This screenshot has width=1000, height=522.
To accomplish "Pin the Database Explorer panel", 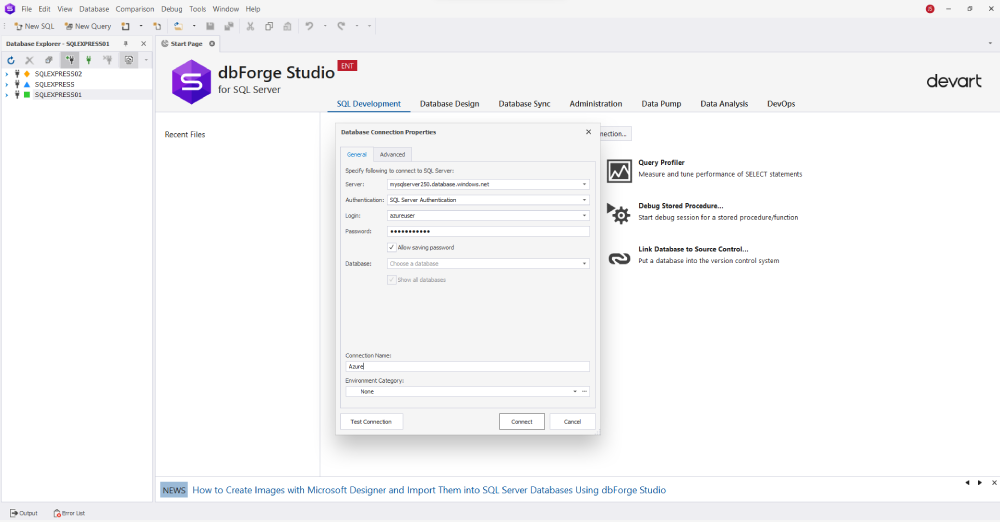I will (126, 43).
